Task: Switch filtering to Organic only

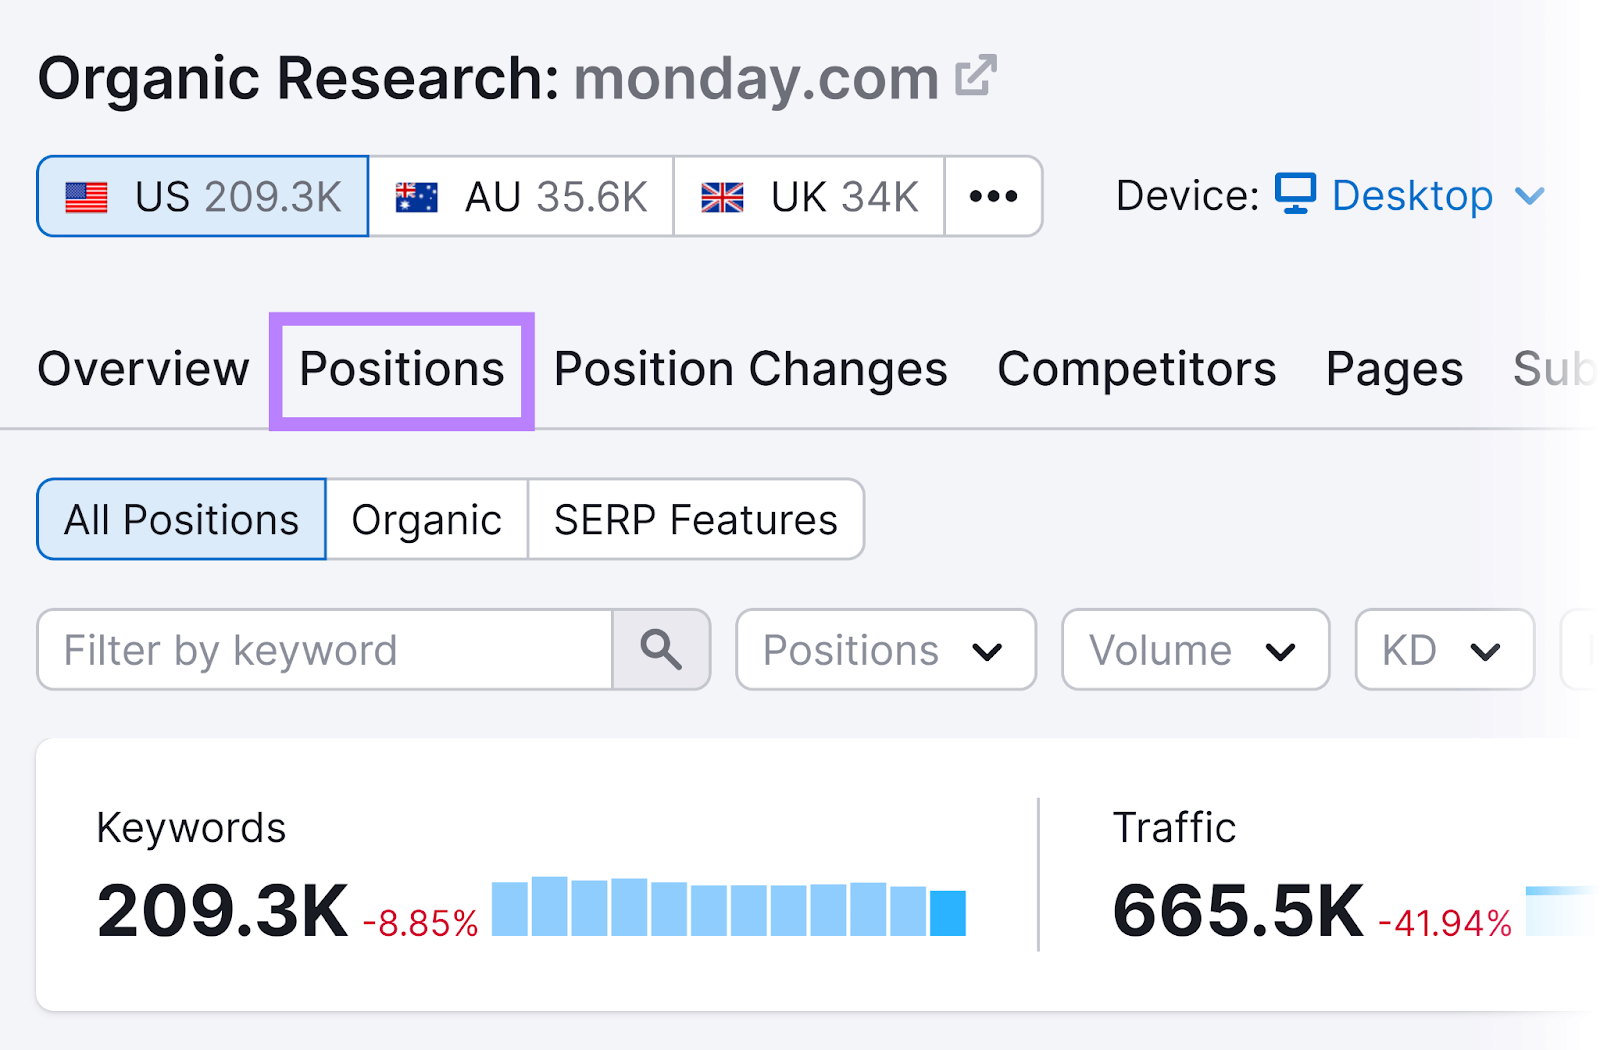Action: (x=427, y=519)
